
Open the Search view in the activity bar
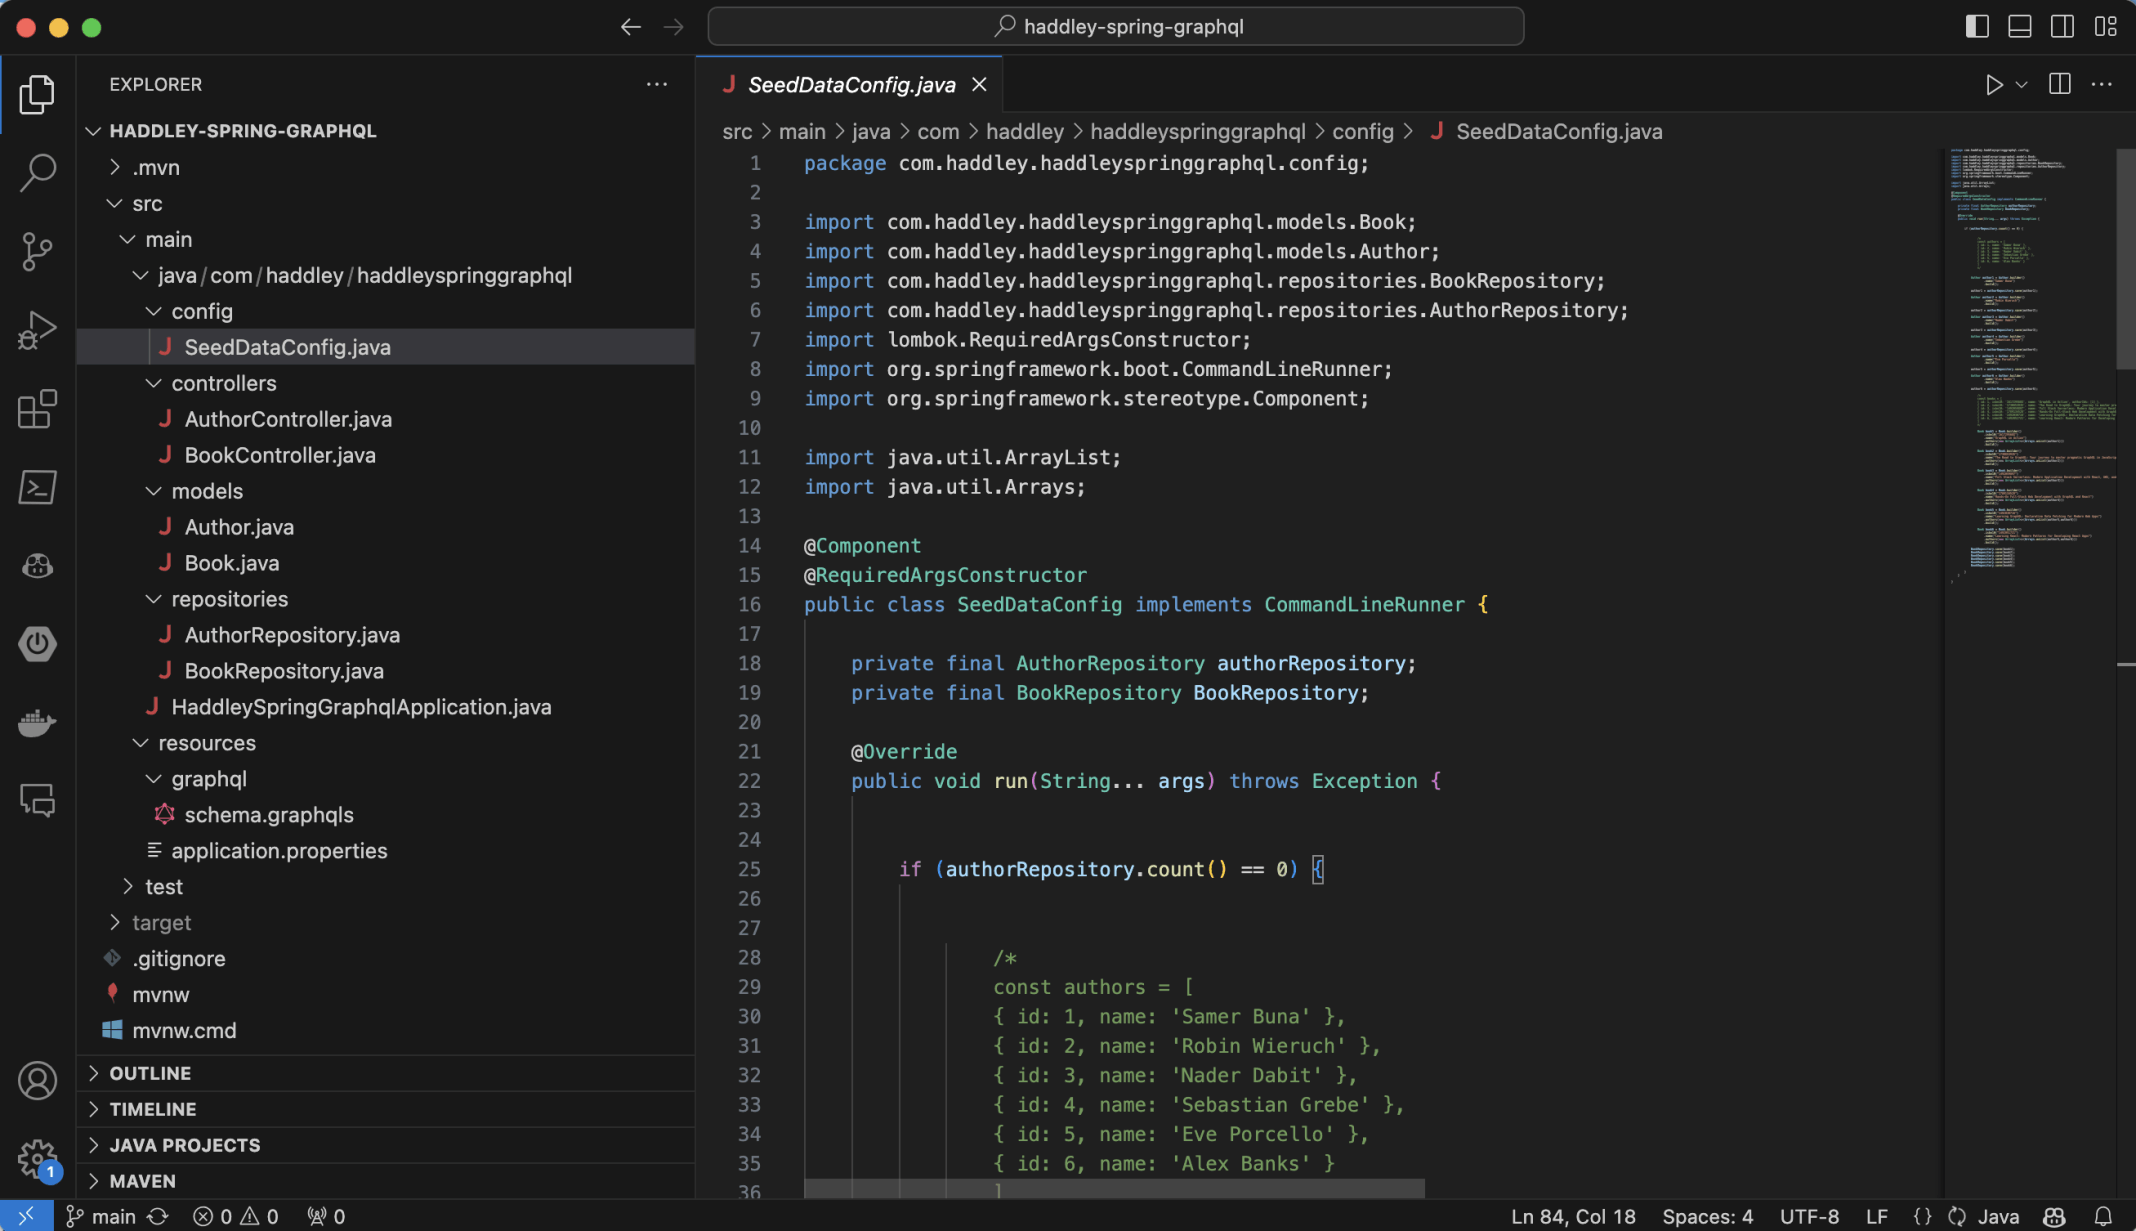37,172
